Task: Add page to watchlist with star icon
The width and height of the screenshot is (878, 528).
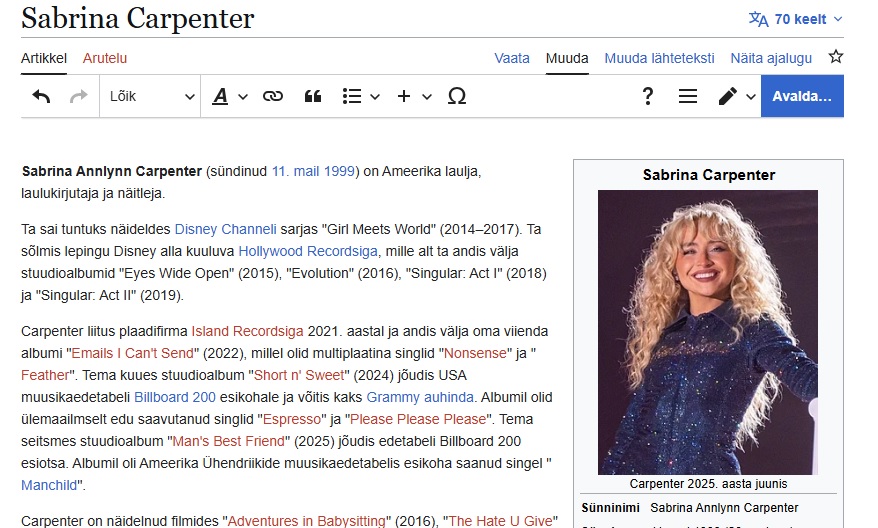Action: tap(835, 57)
